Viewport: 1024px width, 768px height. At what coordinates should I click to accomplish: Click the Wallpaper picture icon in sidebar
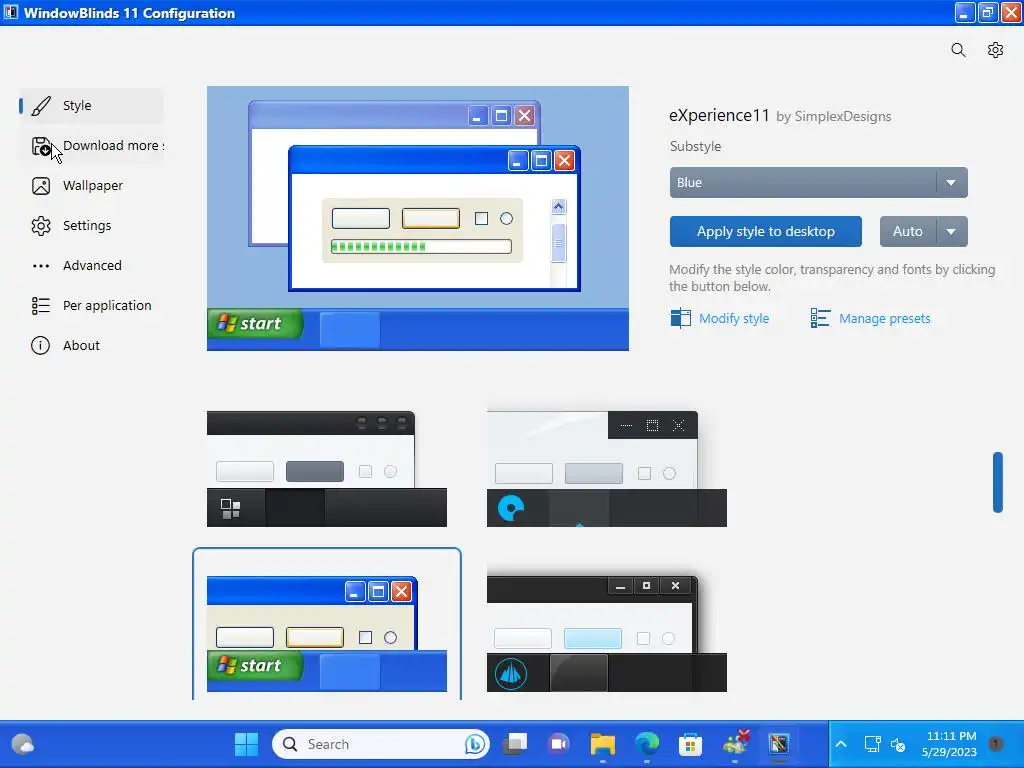pos(40,186)
